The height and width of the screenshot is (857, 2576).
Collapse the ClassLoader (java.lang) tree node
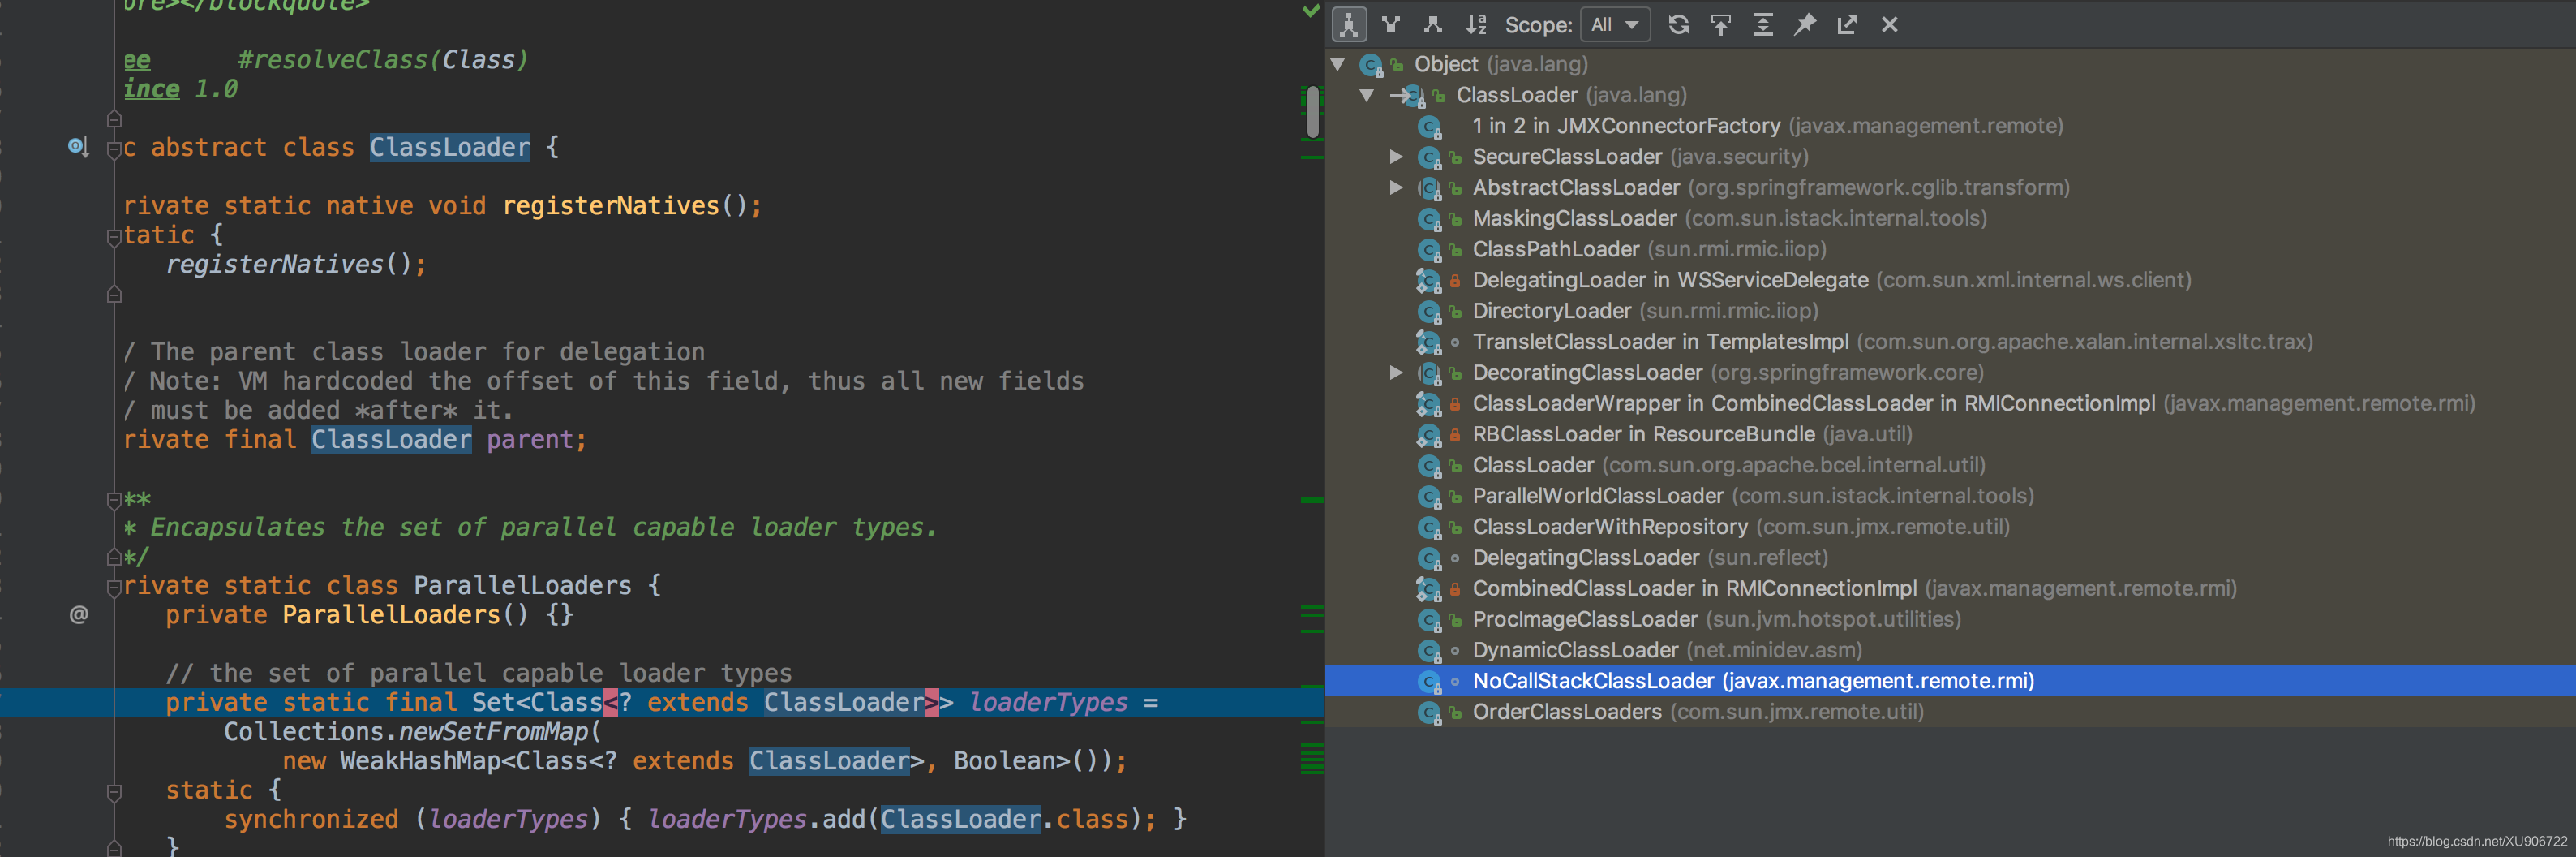(1367, 96)
